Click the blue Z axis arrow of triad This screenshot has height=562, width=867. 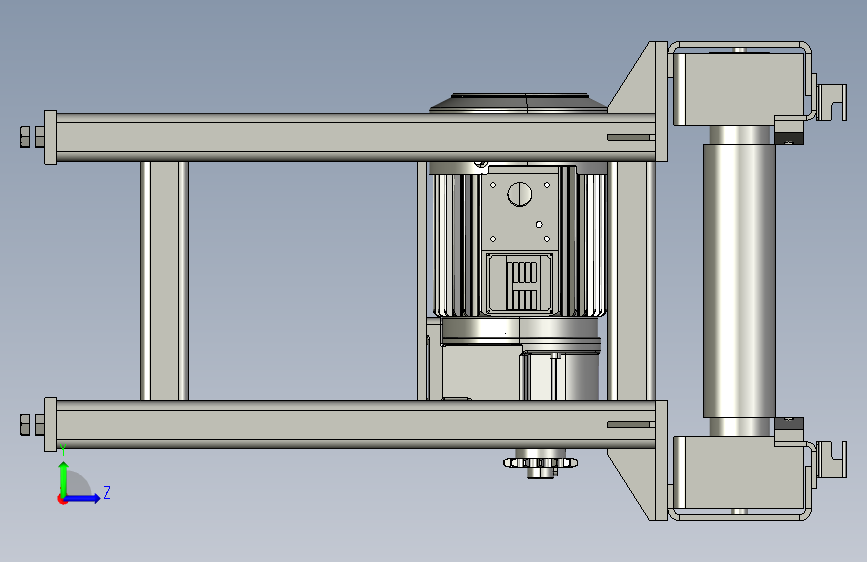pyautogui.click(x=83, y=498)
